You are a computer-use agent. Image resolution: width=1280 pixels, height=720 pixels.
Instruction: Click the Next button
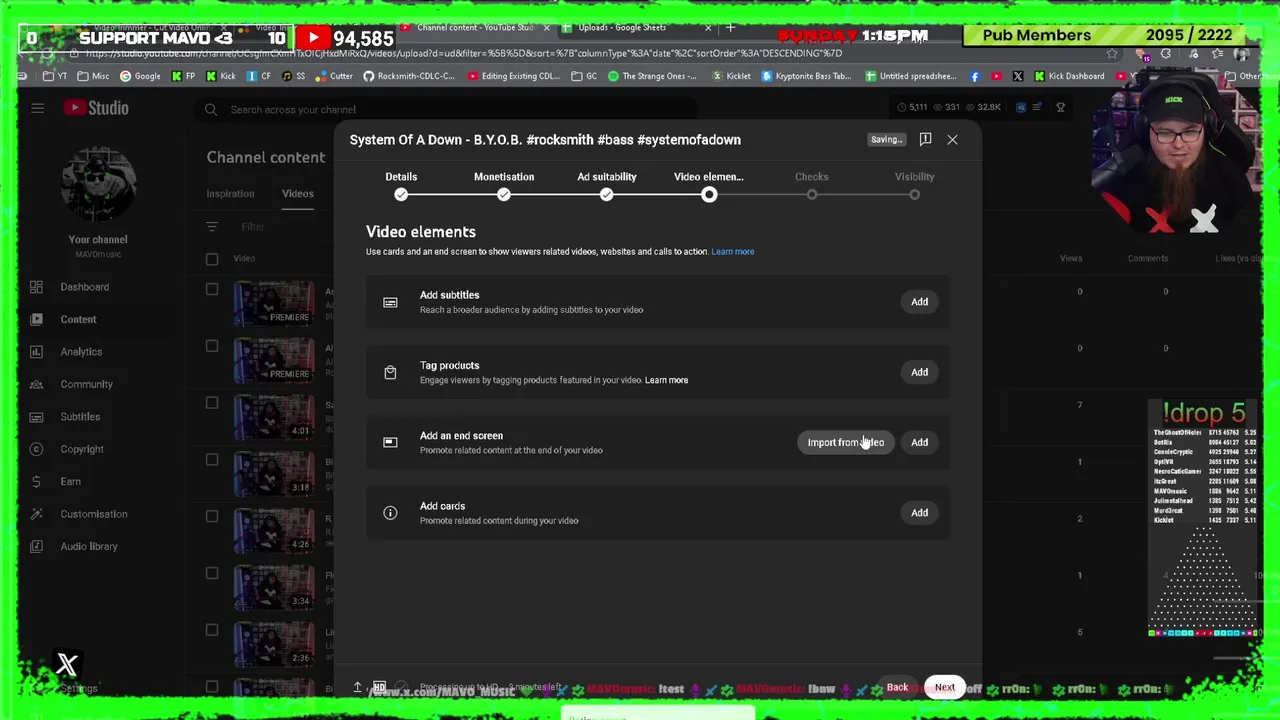[x=945, y=687]
